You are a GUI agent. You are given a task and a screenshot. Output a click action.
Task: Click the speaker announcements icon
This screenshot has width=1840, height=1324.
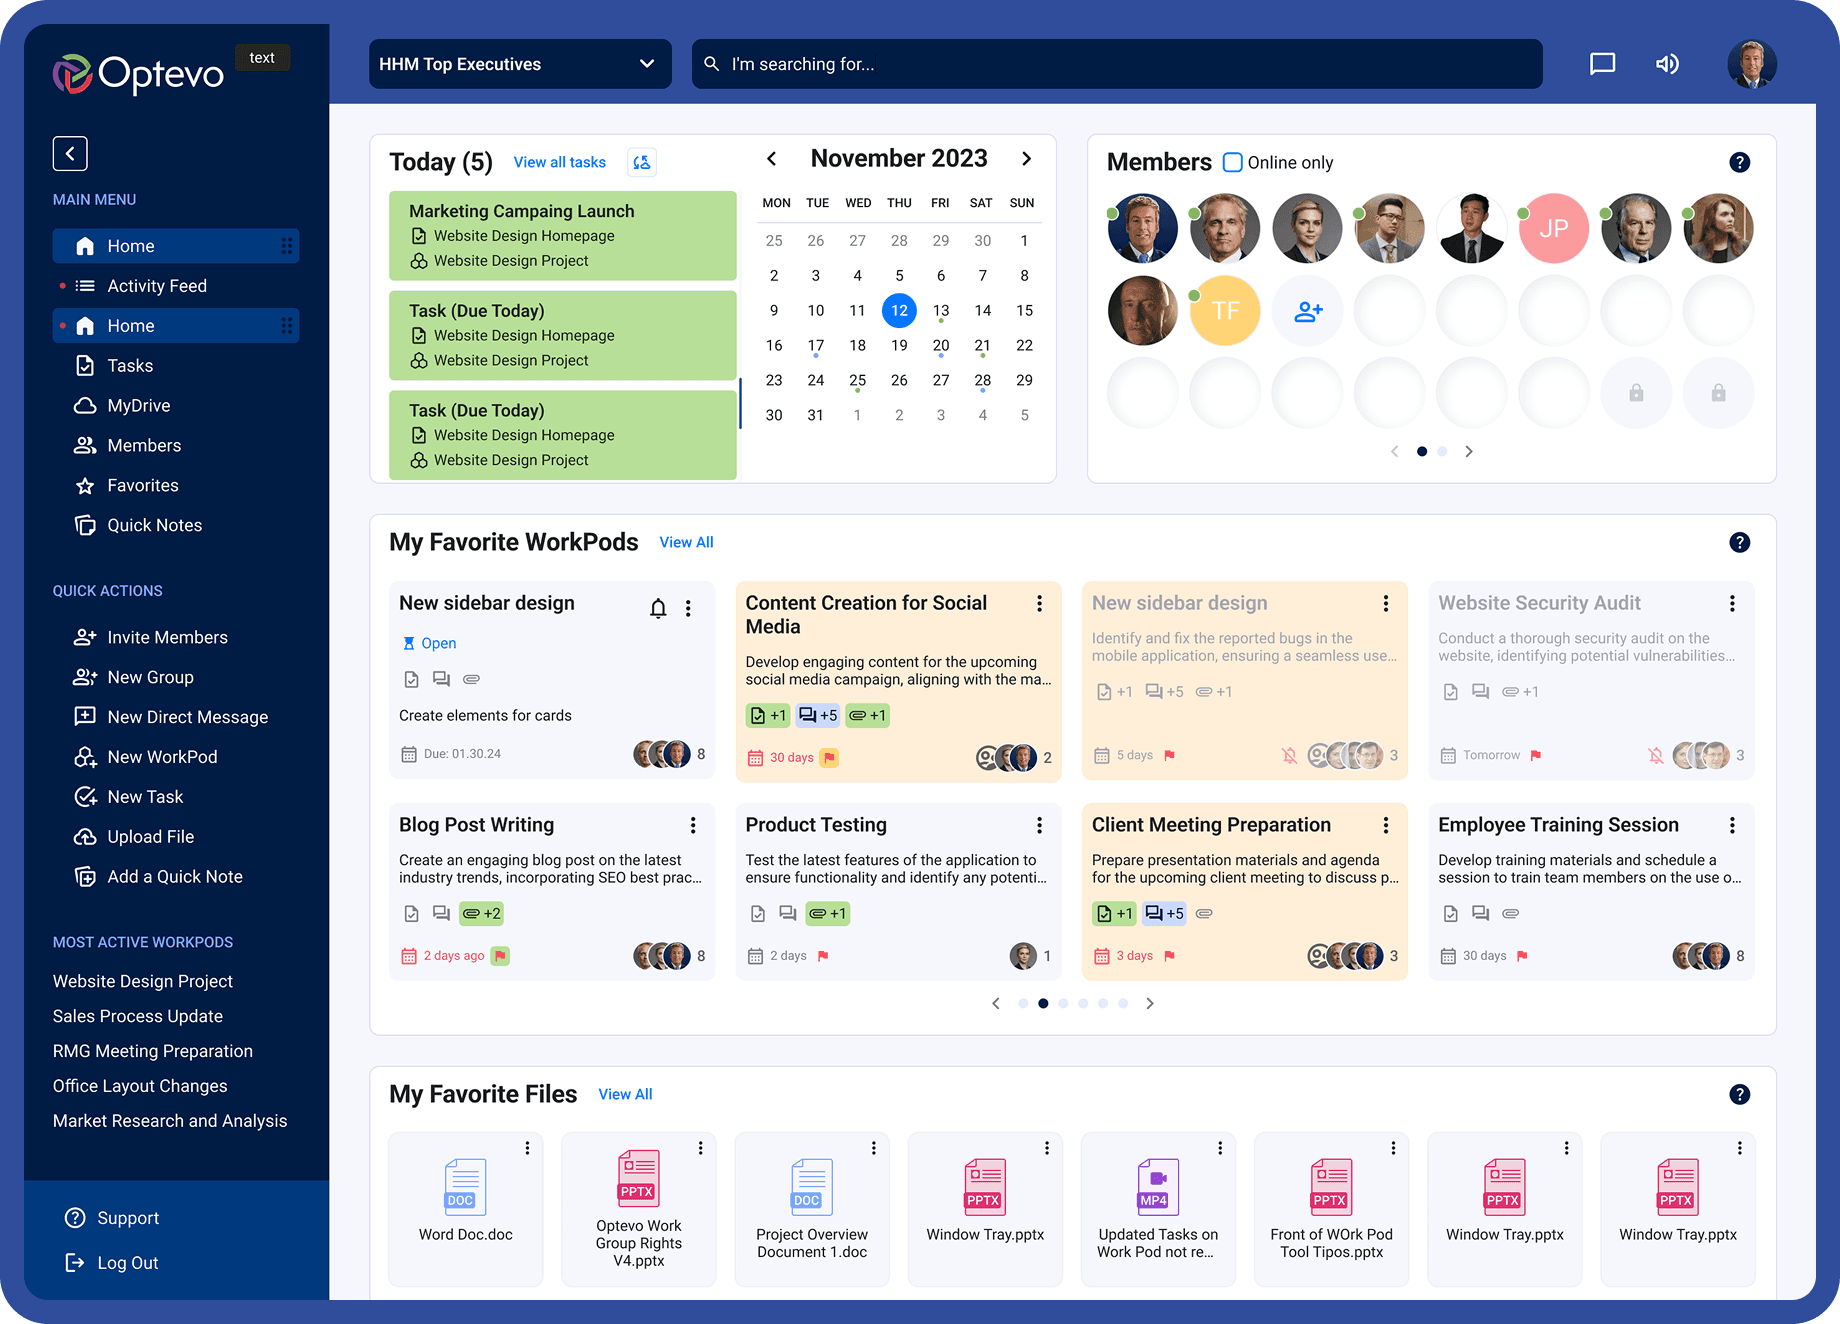(1667, 64)
